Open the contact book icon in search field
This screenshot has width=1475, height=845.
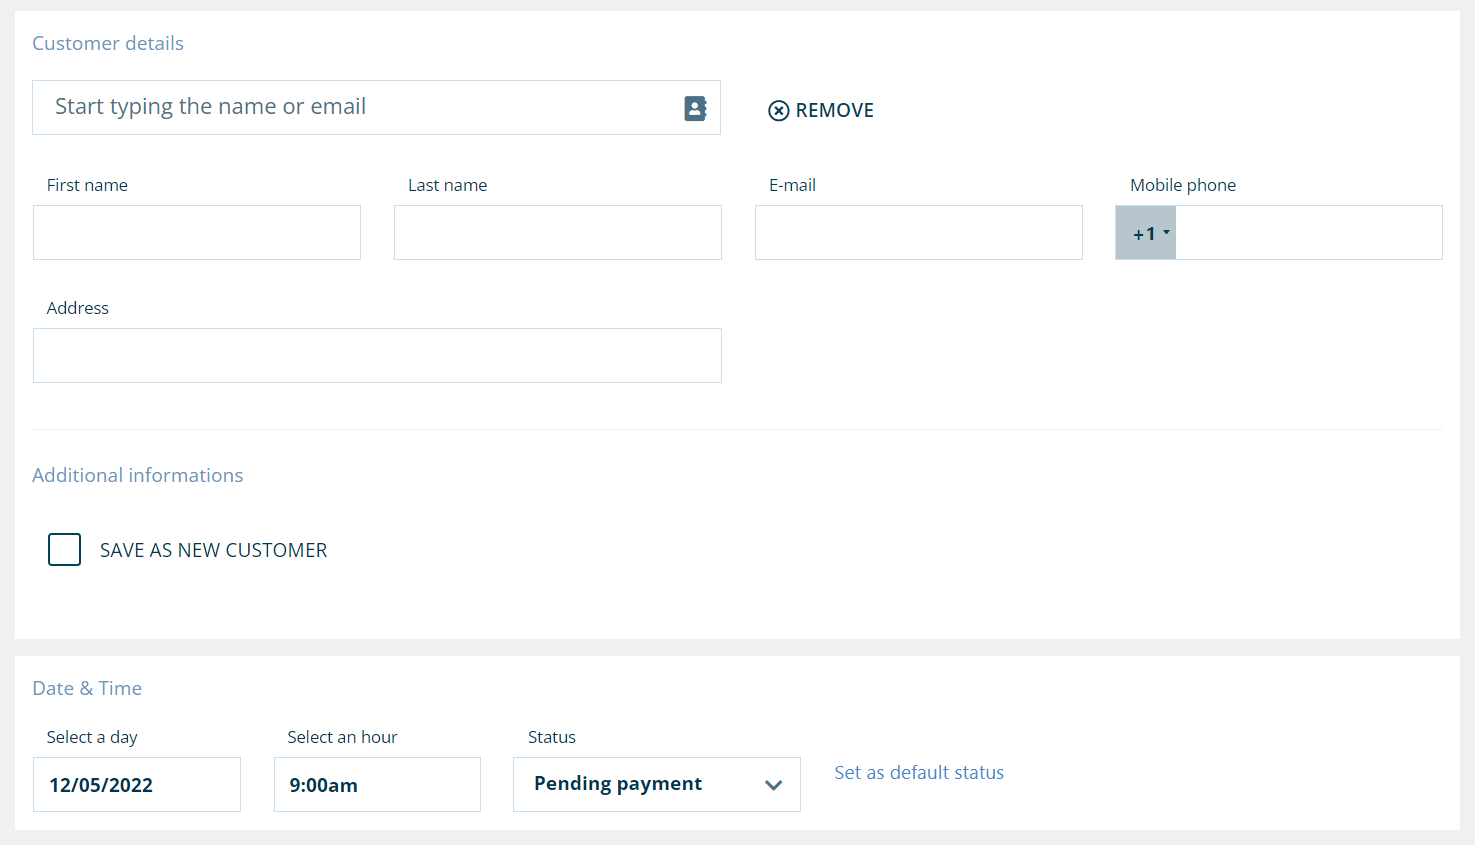(695, 108)
